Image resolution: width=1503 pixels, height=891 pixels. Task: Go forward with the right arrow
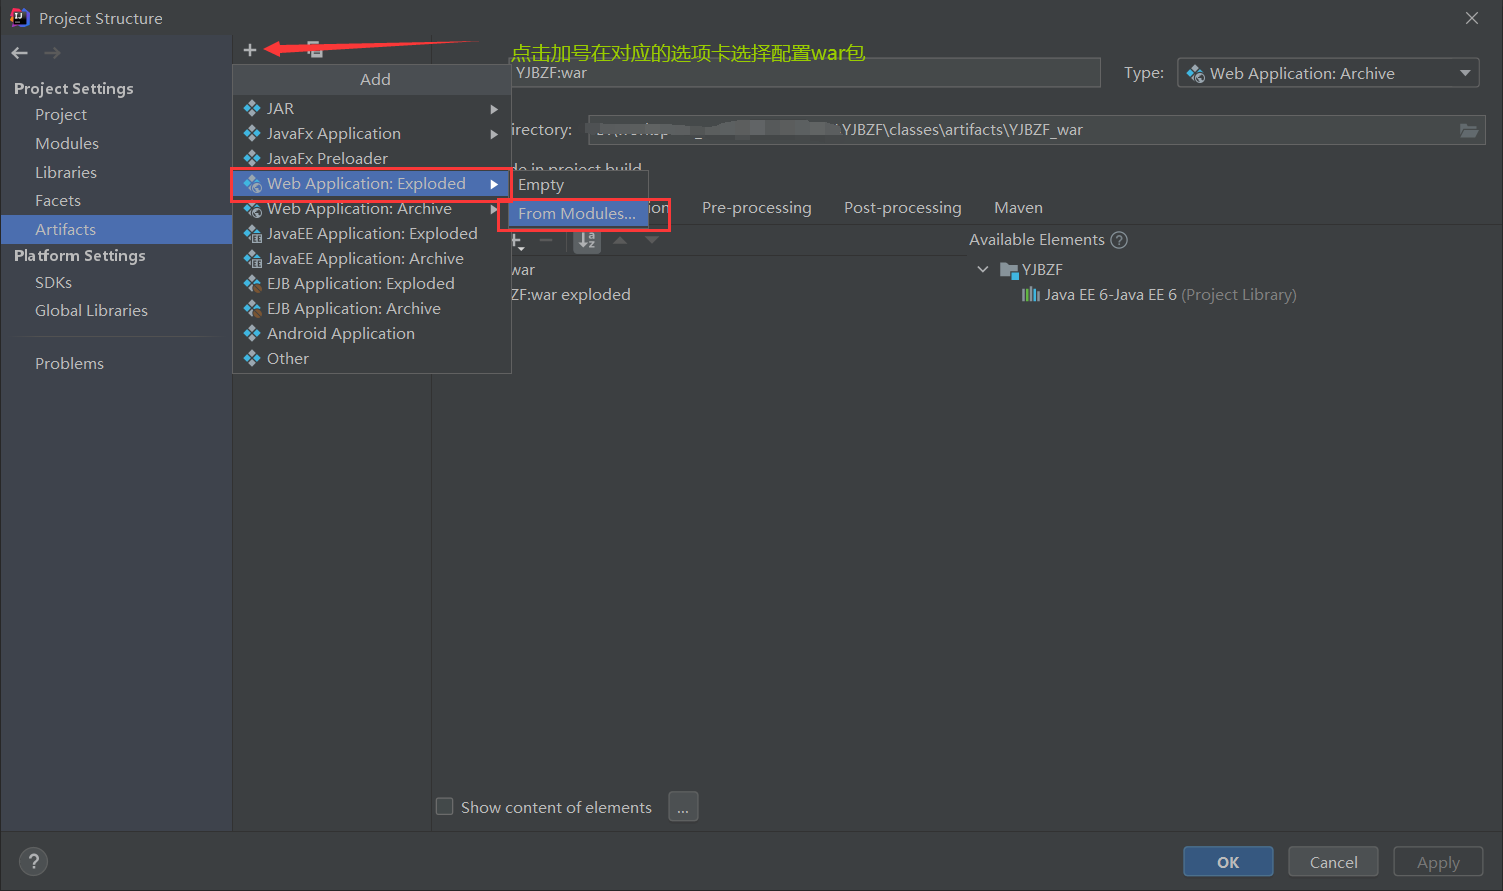coord(53,53)
